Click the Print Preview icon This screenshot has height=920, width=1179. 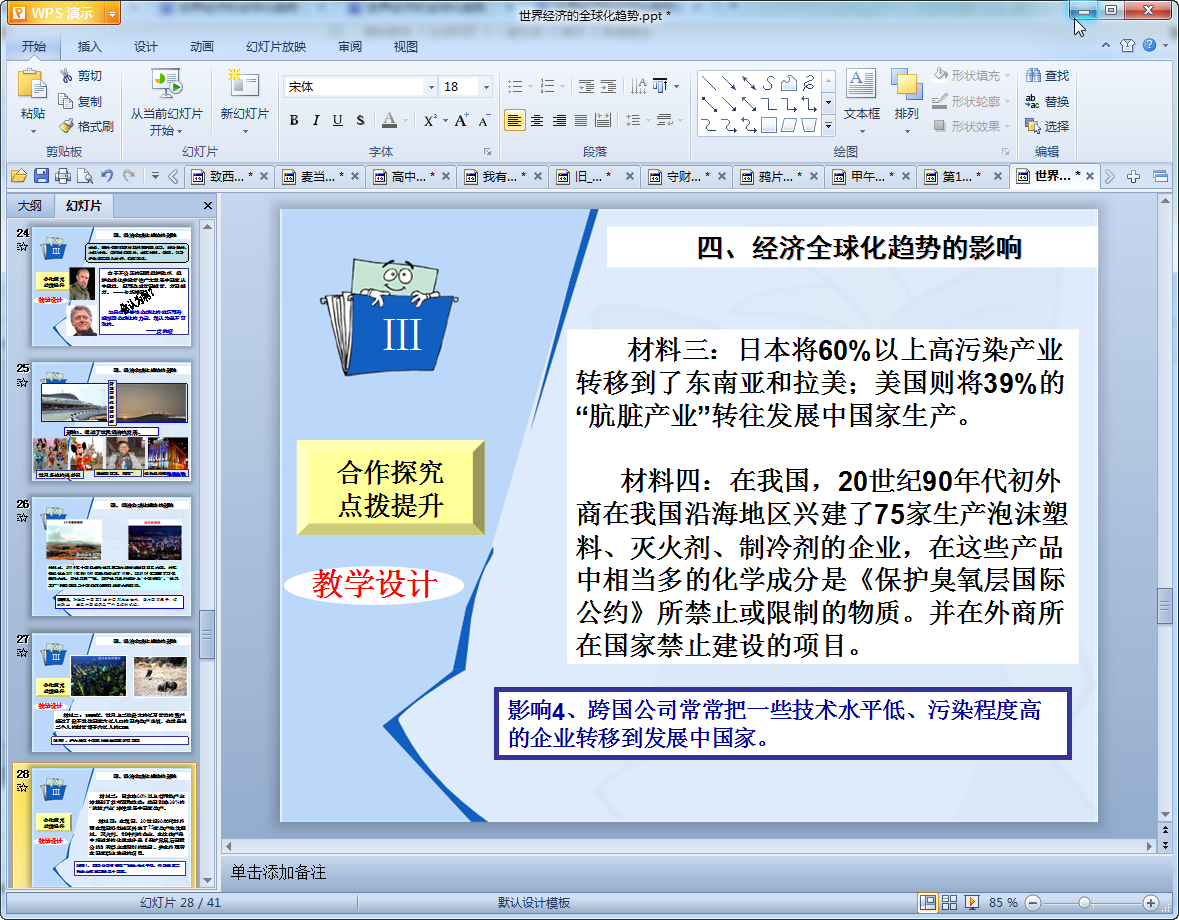(x=85, y=176)
